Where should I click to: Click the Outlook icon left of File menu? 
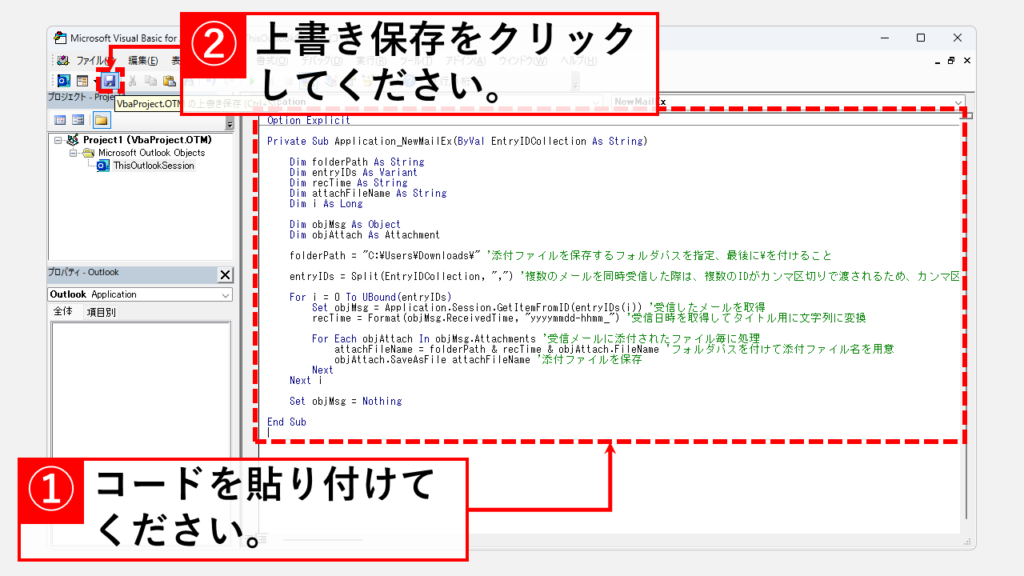click(63, 61)
